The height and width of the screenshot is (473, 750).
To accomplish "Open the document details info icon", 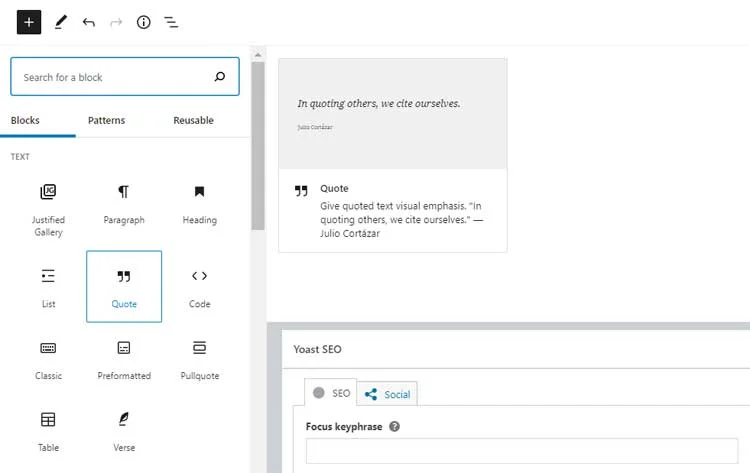I will (143, 21).
